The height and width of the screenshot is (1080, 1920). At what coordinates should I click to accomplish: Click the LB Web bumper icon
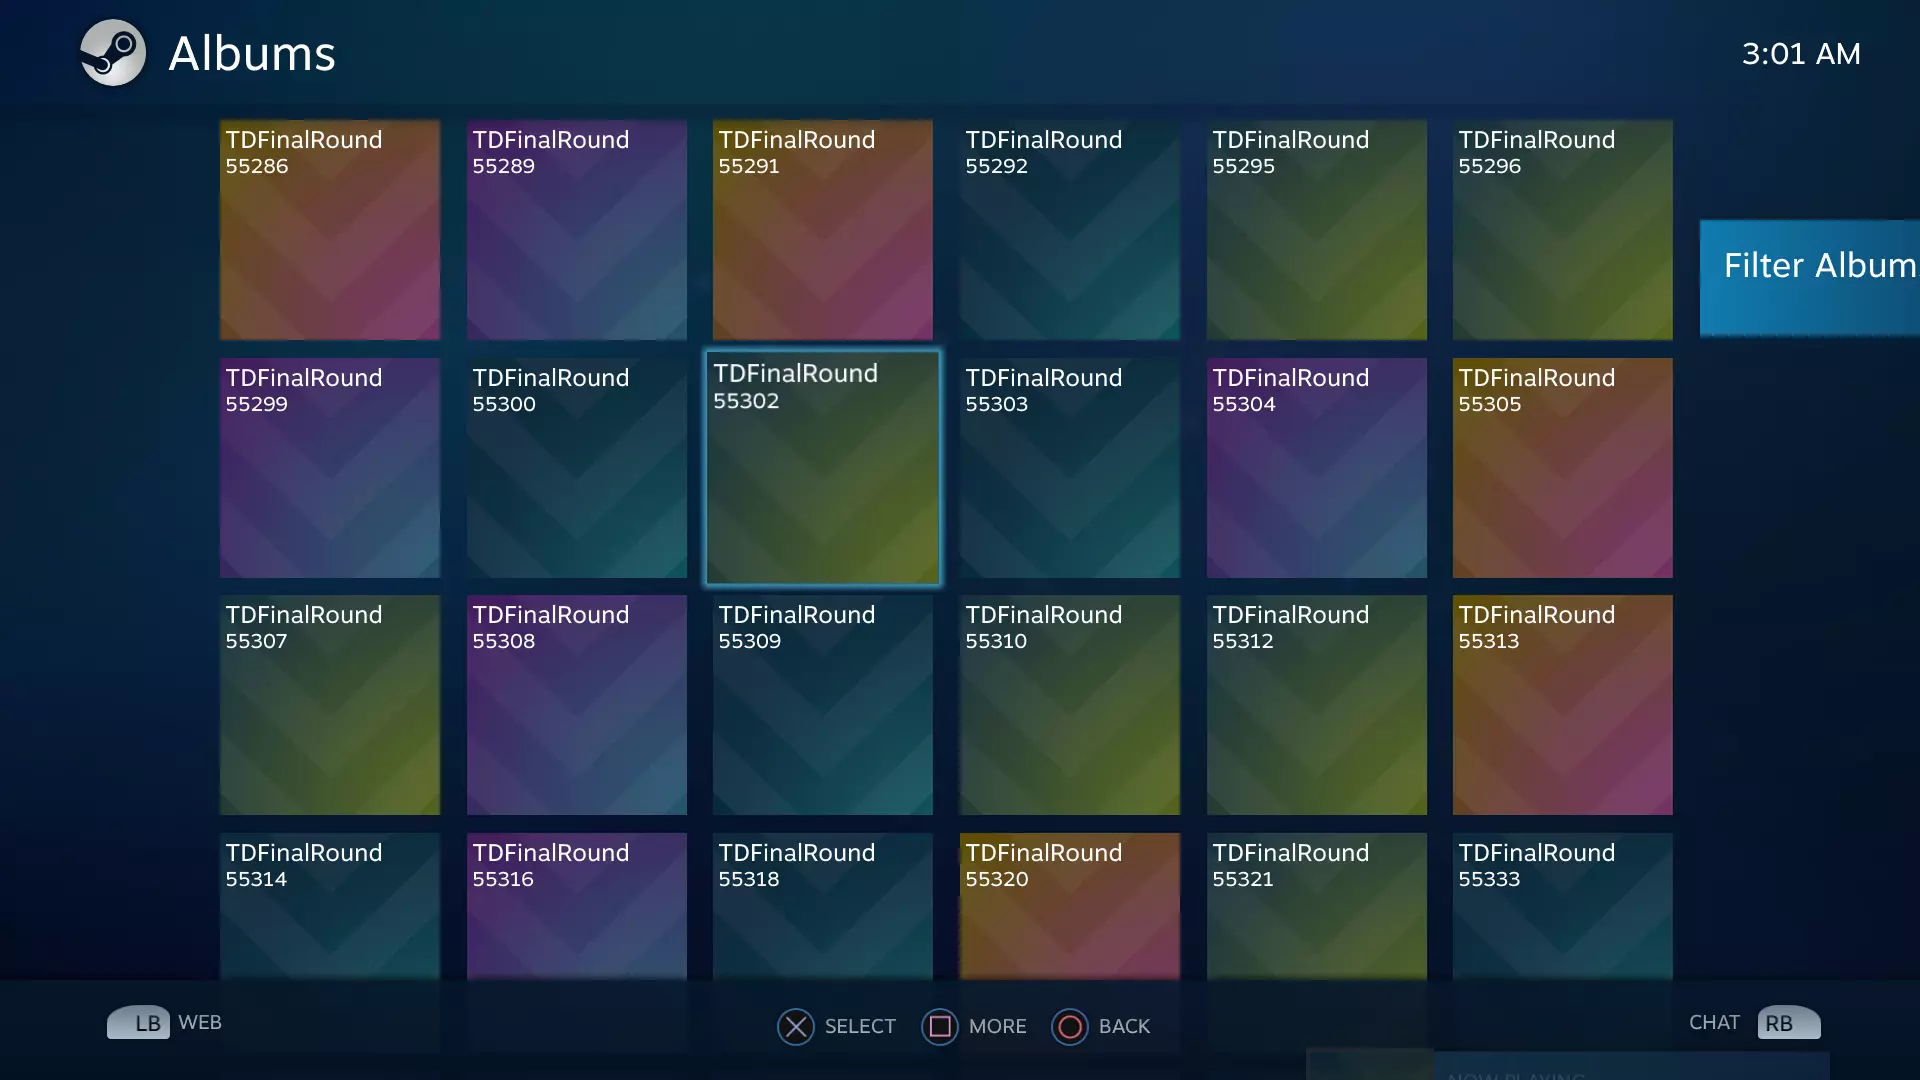tap(138, 1022)
